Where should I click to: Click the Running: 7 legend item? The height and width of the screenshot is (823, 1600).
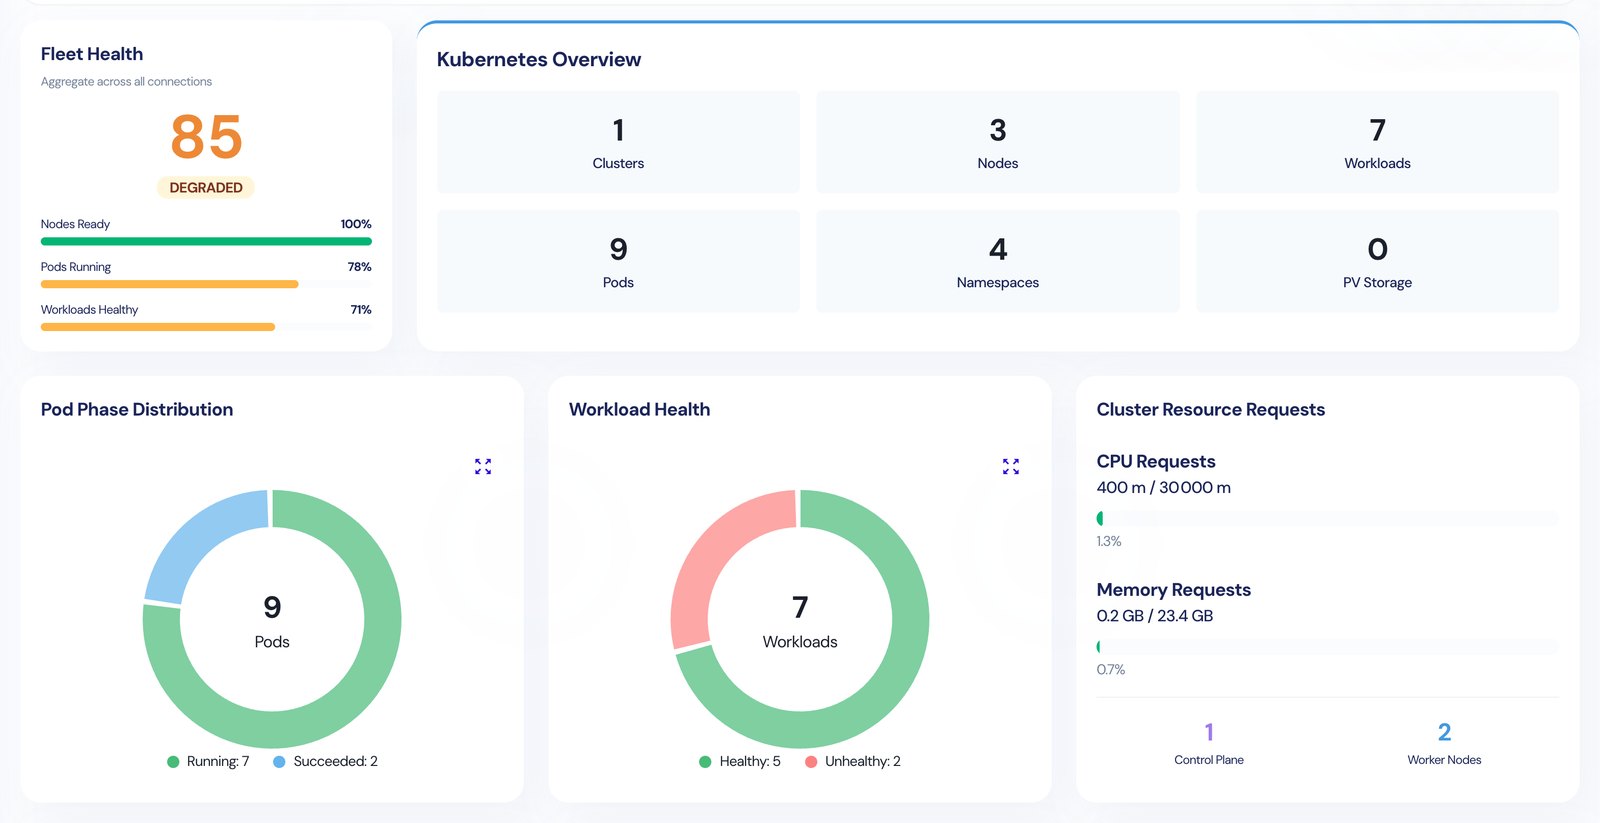208,761
